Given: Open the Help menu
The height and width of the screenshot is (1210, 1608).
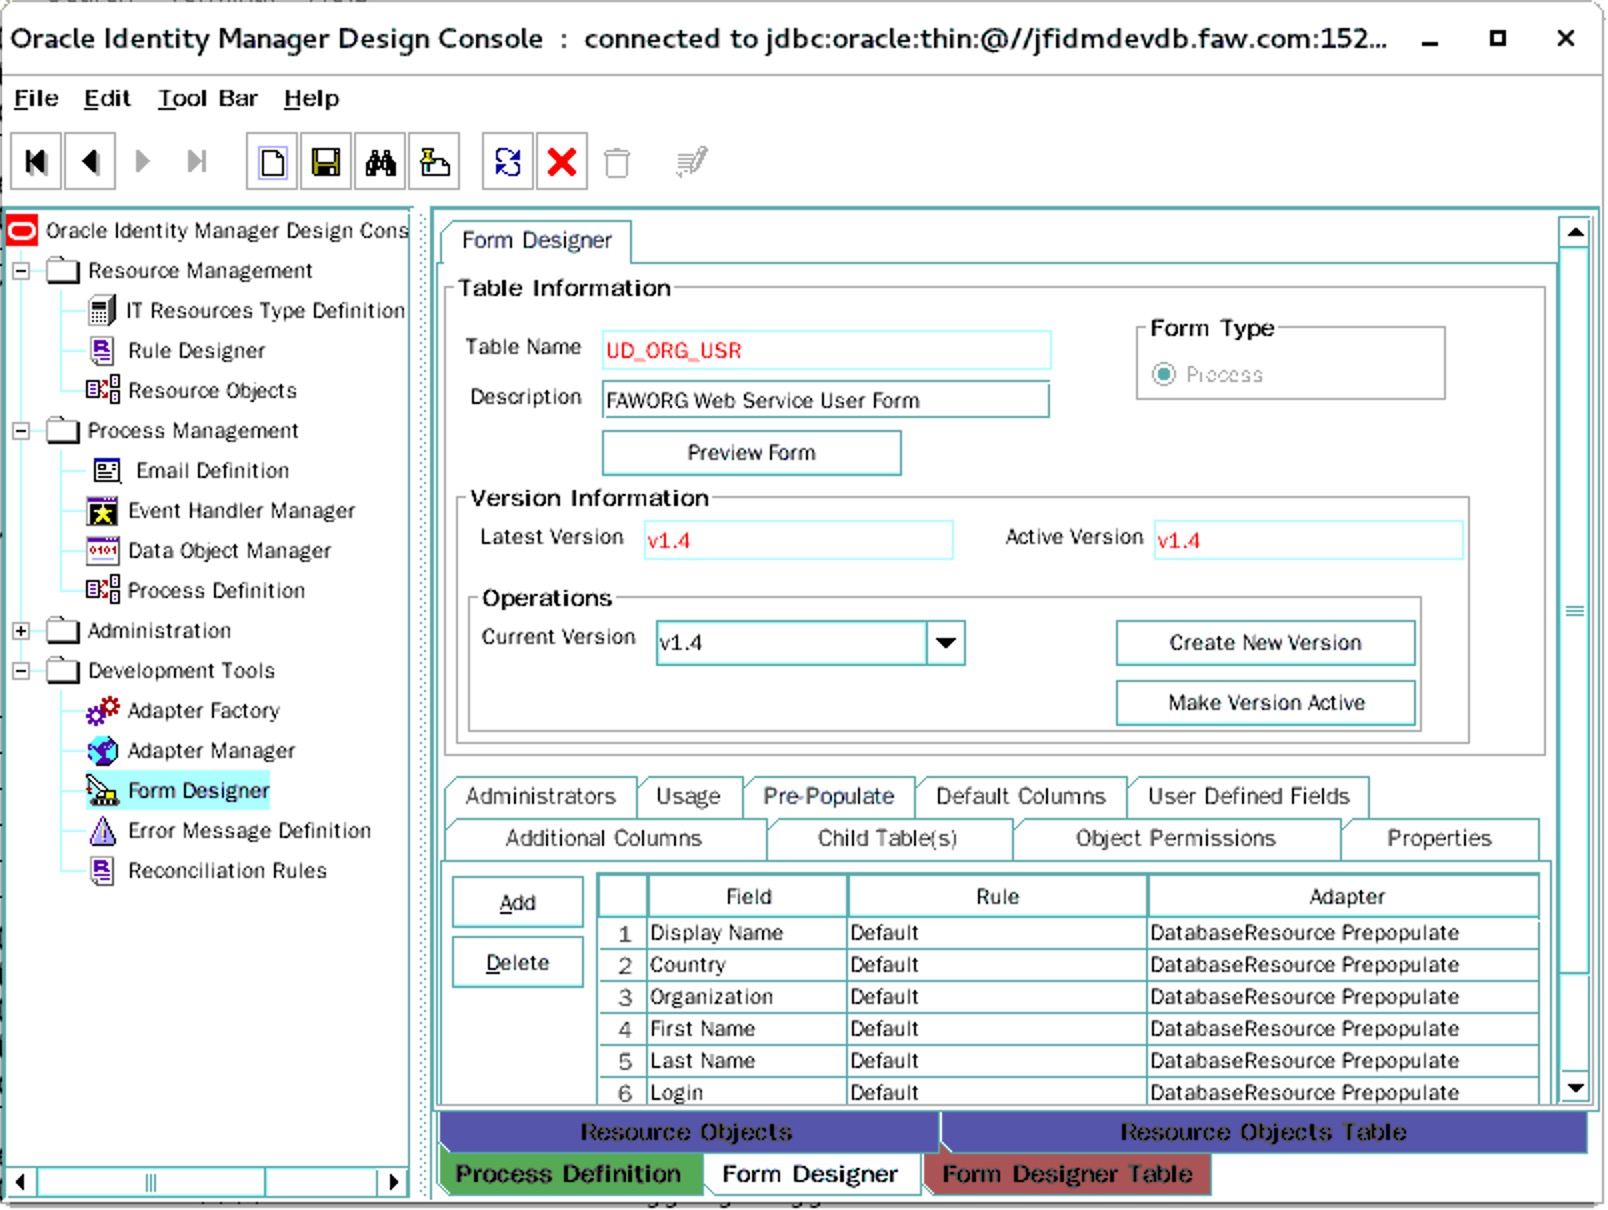Looking at the screenshot, I should [x=311, y=98].
